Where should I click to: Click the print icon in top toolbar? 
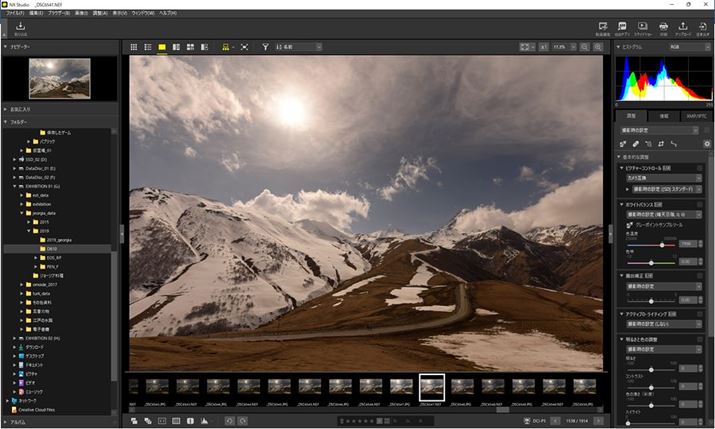coord(663,27)
